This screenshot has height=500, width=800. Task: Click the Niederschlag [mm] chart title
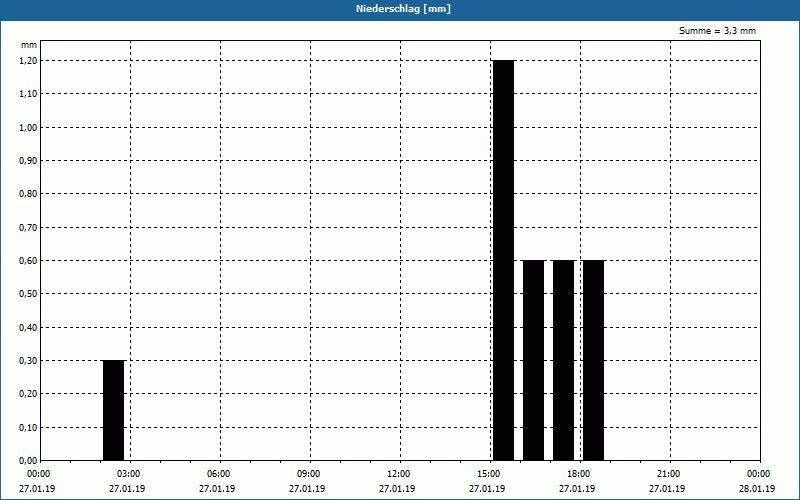403,9
